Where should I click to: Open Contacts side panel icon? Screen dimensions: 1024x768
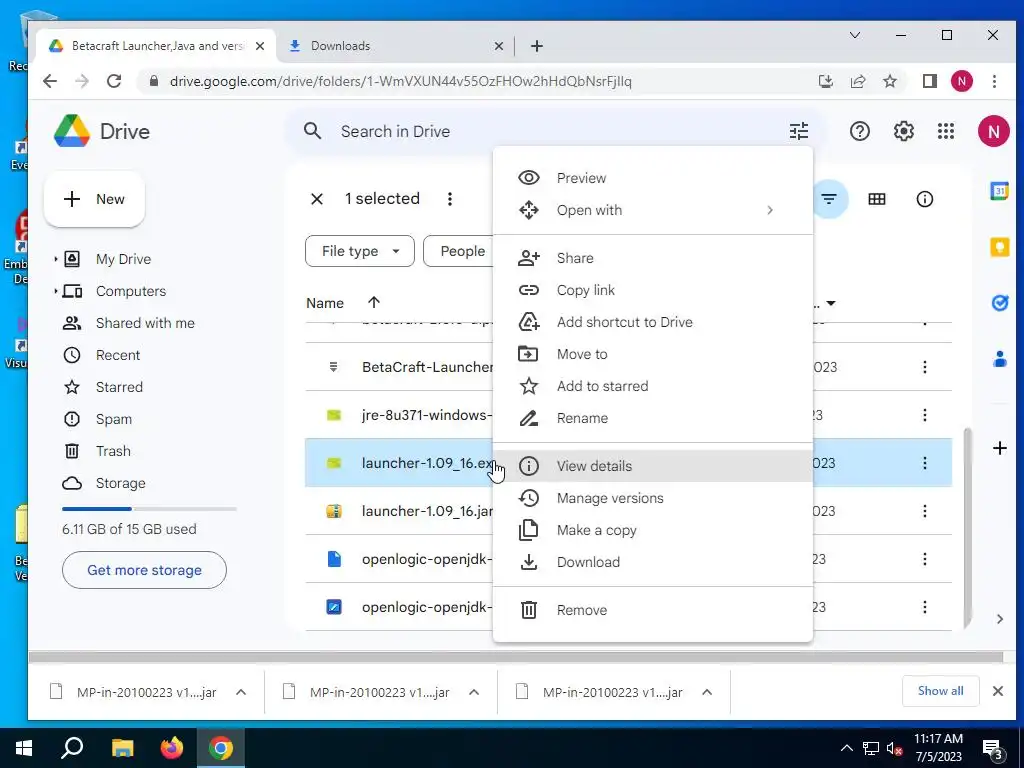point(999,359)
